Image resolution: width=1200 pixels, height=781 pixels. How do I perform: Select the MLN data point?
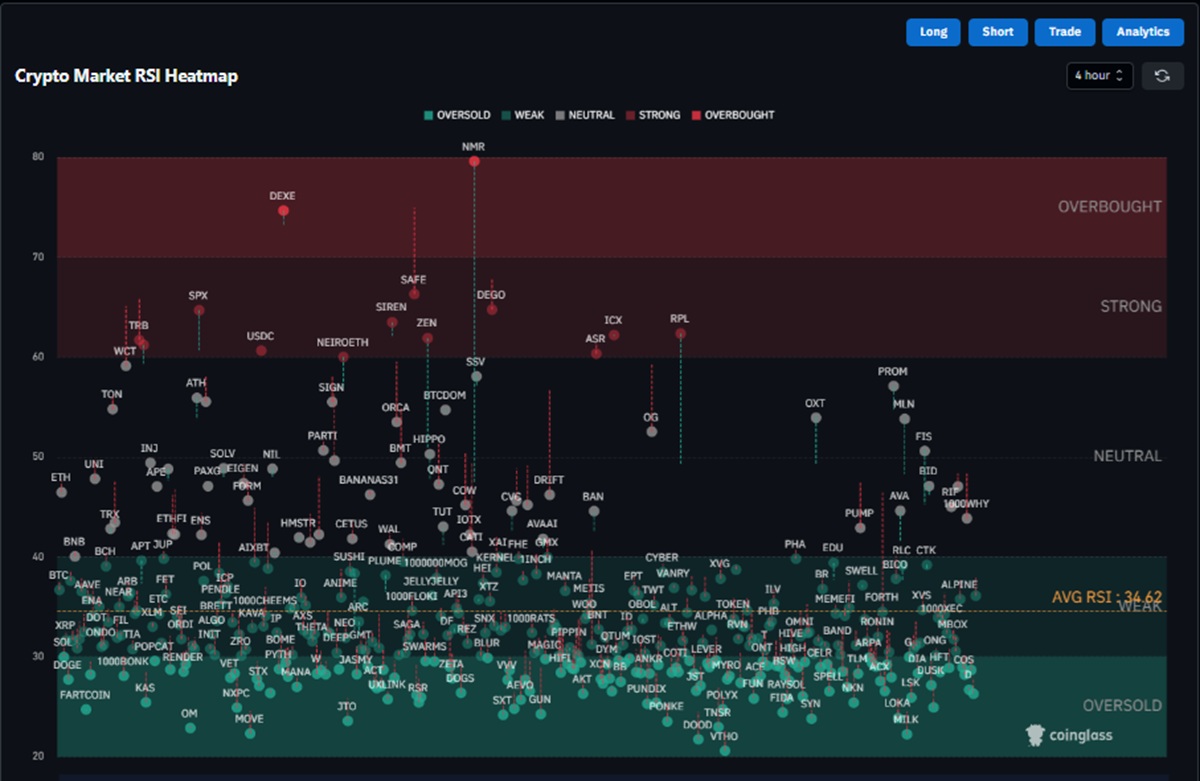904,419
